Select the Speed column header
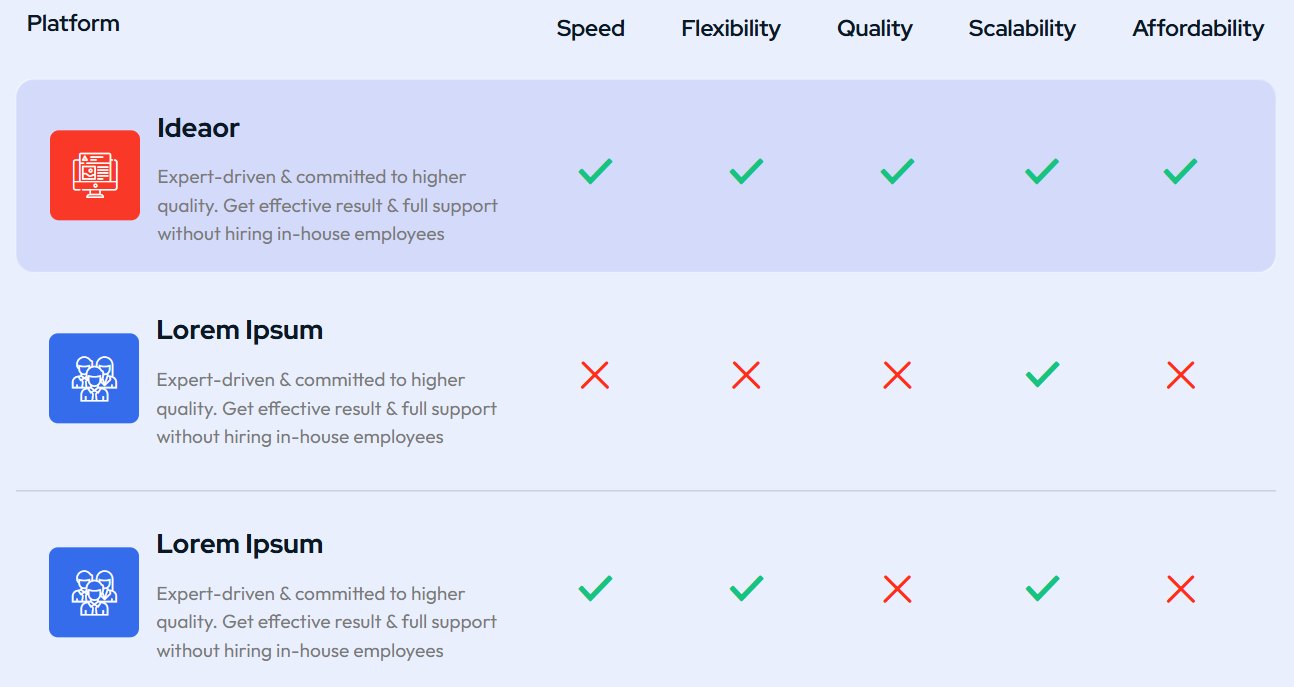The height and width of the screenshot is (687, 1294). click(591, 29)
